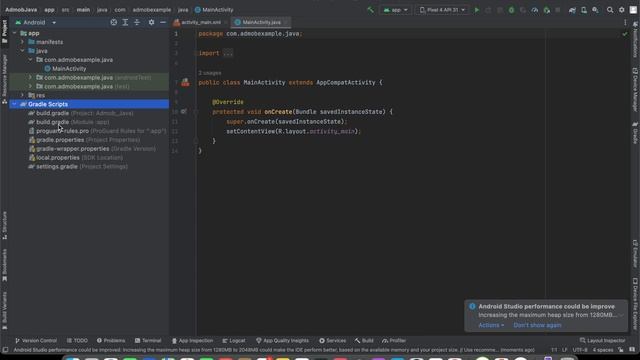
Task: Click Collapse All in Project panel
Action: click(137, 22)
